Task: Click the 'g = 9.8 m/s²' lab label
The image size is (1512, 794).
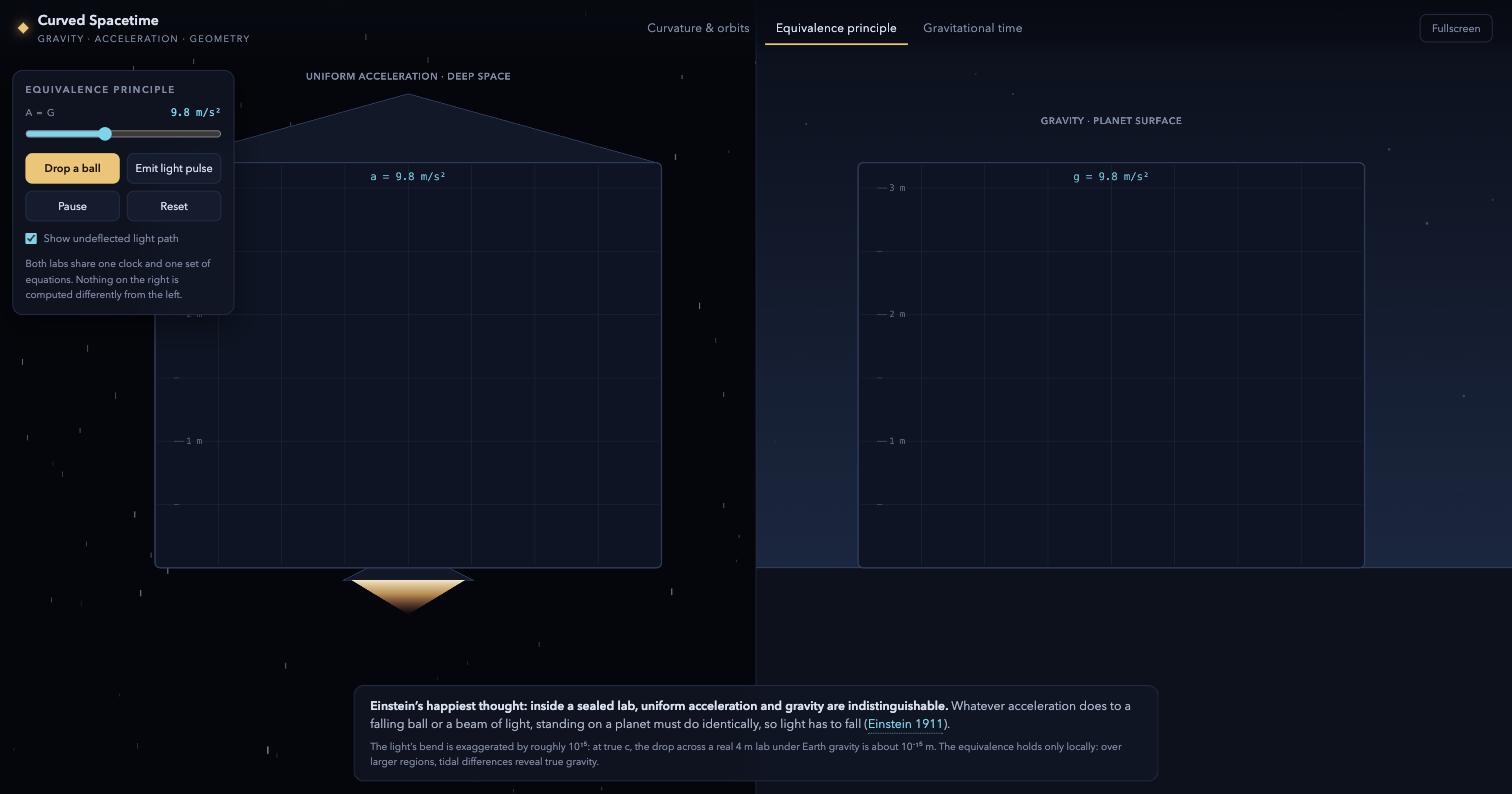Action: coord(1111,176)
